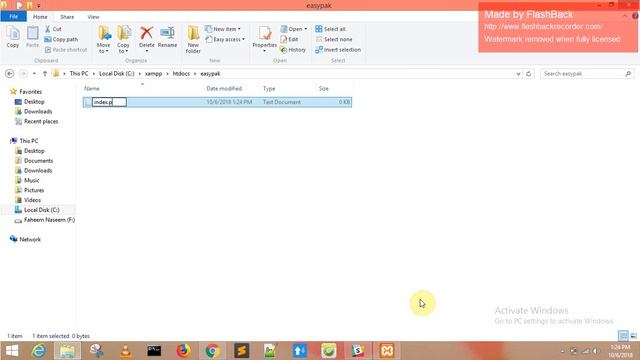Expand the address bar history dropdown
Viewport: 640px width, 360px height.
[x=518, y=73]
